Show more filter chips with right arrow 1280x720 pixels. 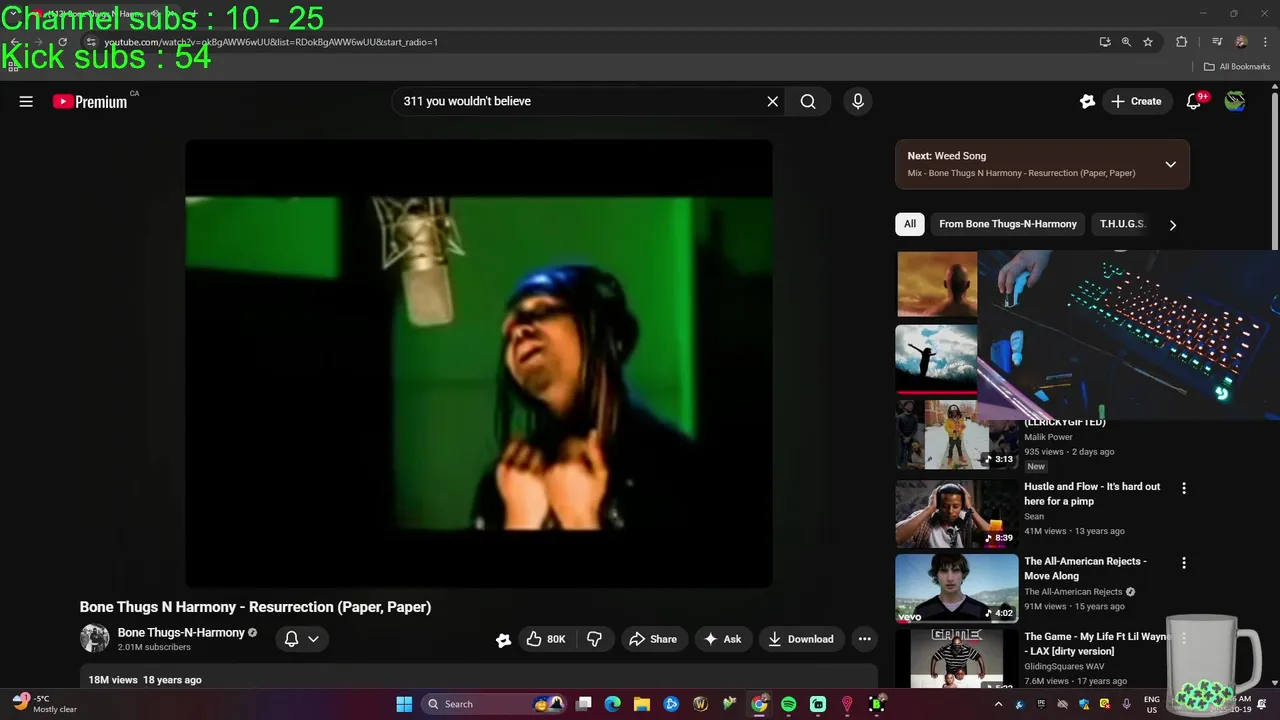pos(1172,225)
